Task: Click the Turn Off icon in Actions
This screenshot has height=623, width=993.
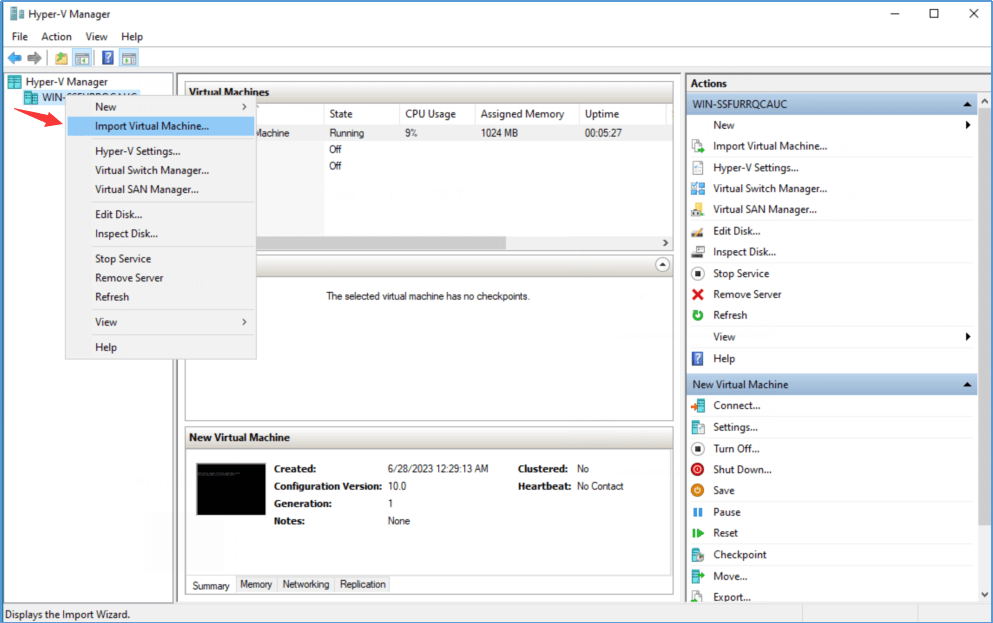Action: [x=698, y=449]
